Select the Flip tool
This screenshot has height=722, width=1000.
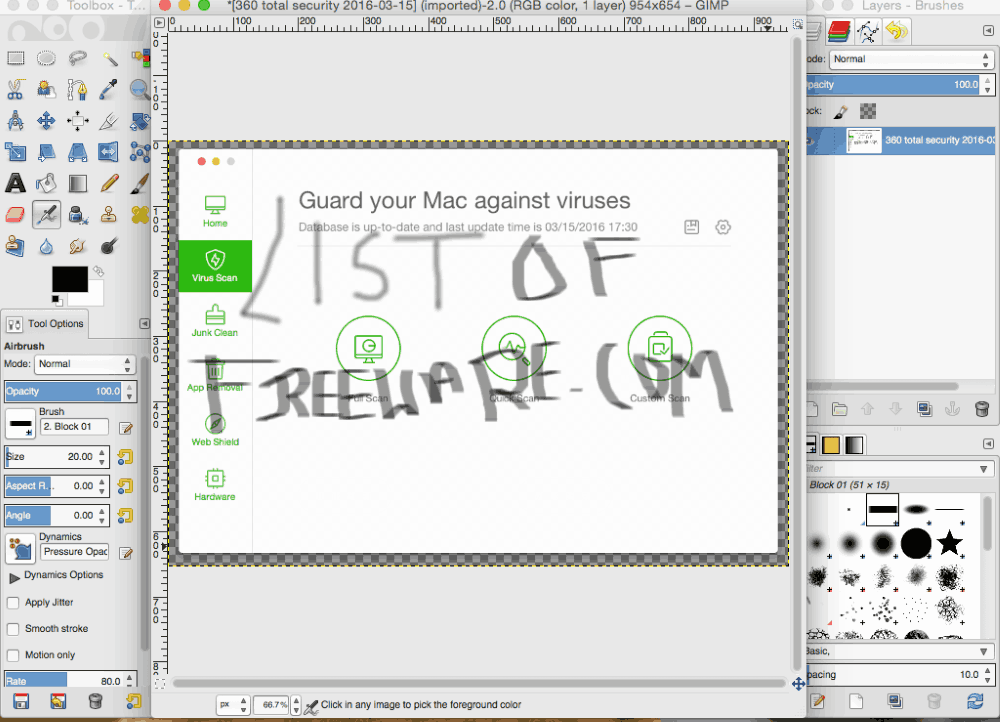pos(108,152)
